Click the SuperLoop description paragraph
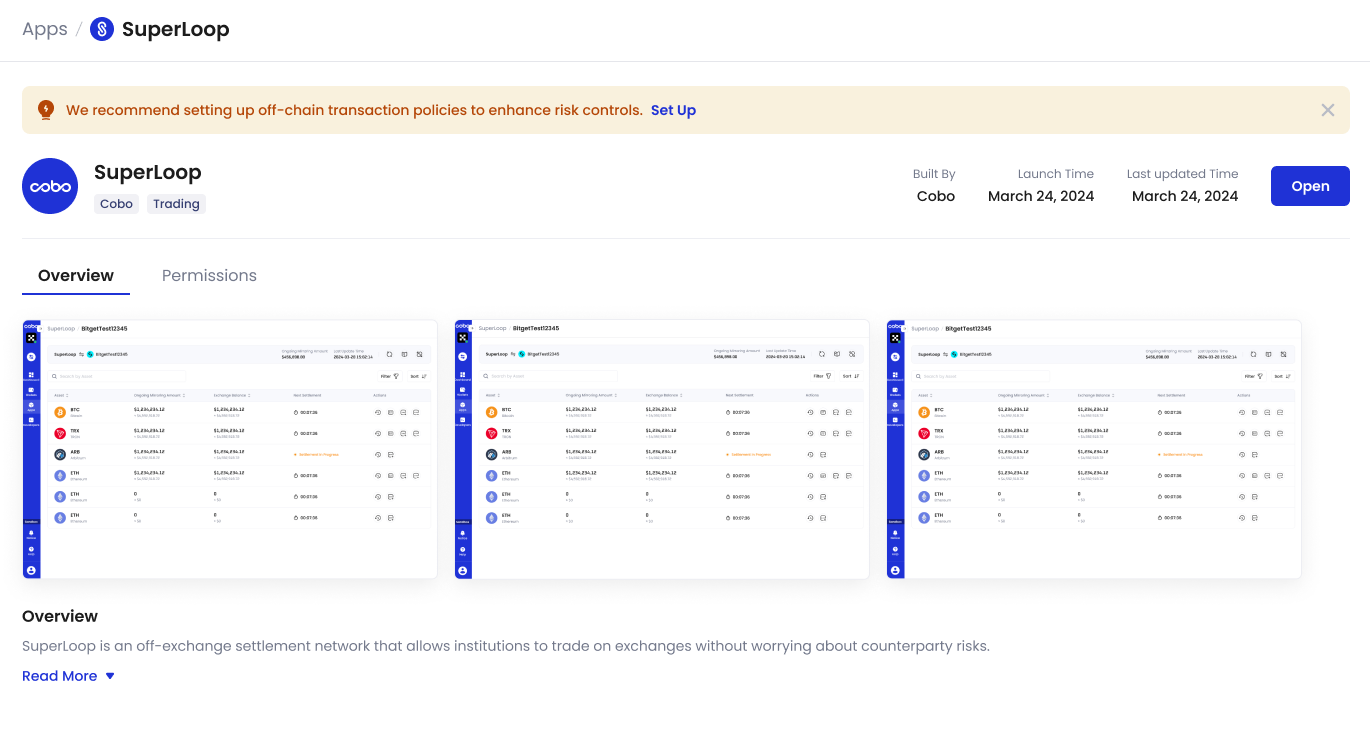 click(506, 646)
